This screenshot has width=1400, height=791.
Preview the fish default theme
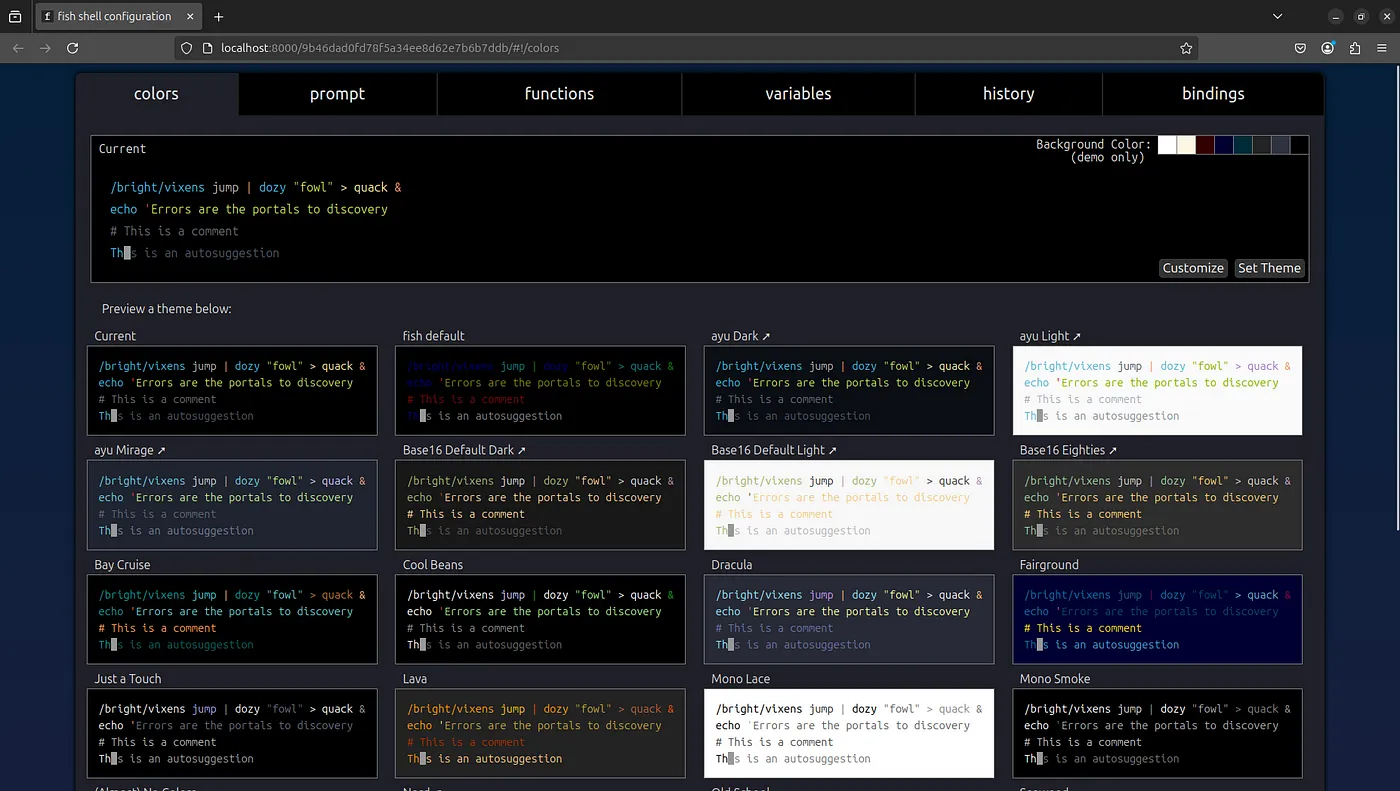541,391
